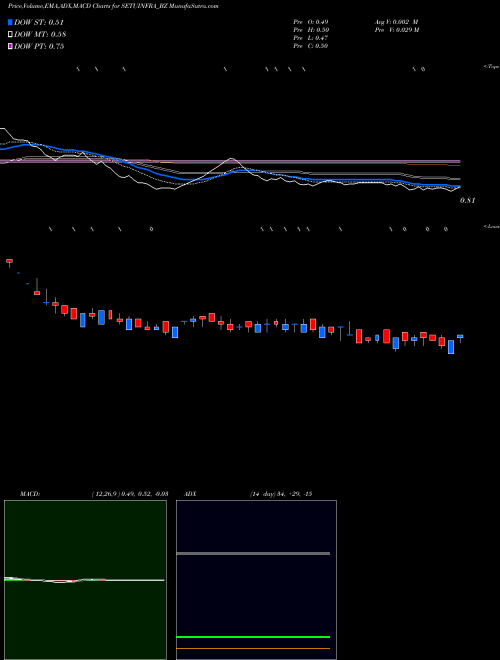Select the 'DOW PT: 0.75' legend label
The image size is (500, 660).
(39, 46)
